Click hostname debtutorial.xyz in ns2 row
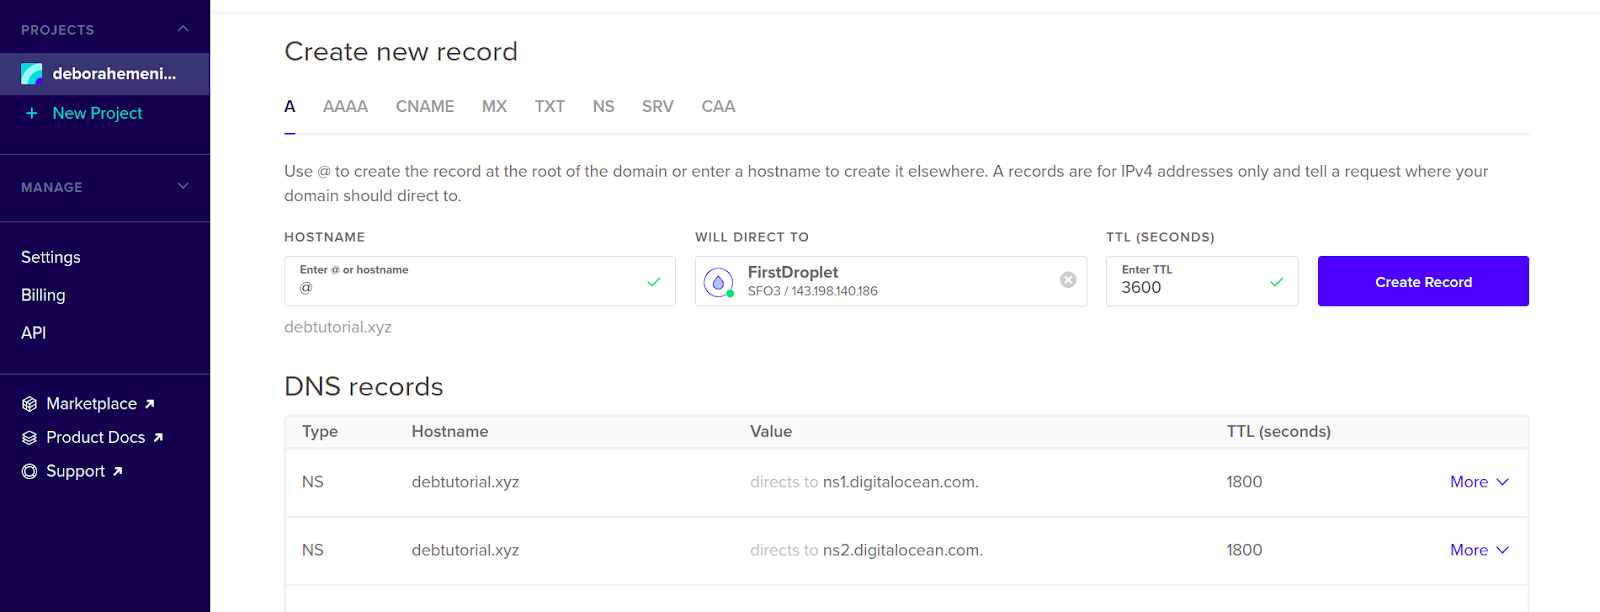The height and width of the screenshot is (612, 1600). click(x=465, y=550)
